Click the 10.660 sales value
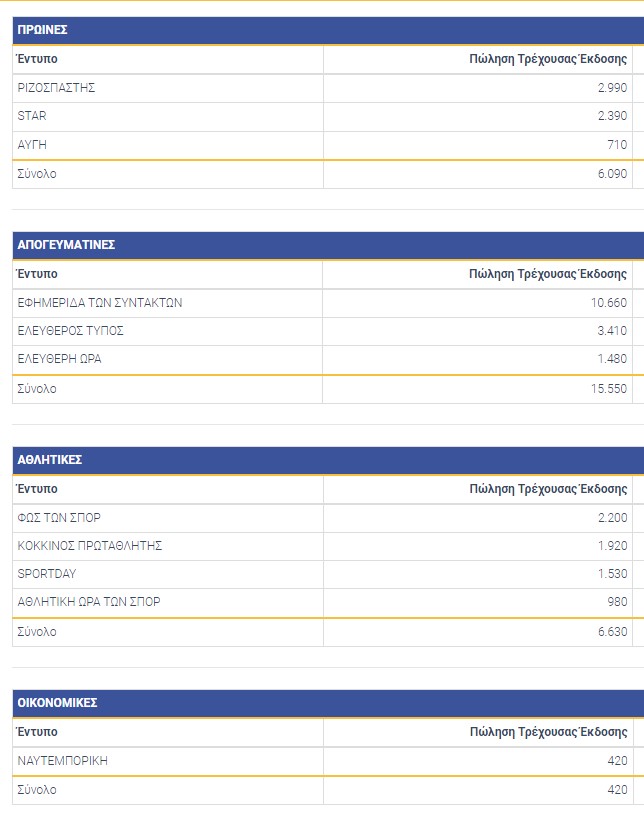The width and height of the screenshot is (644, 838). (610, 303)
